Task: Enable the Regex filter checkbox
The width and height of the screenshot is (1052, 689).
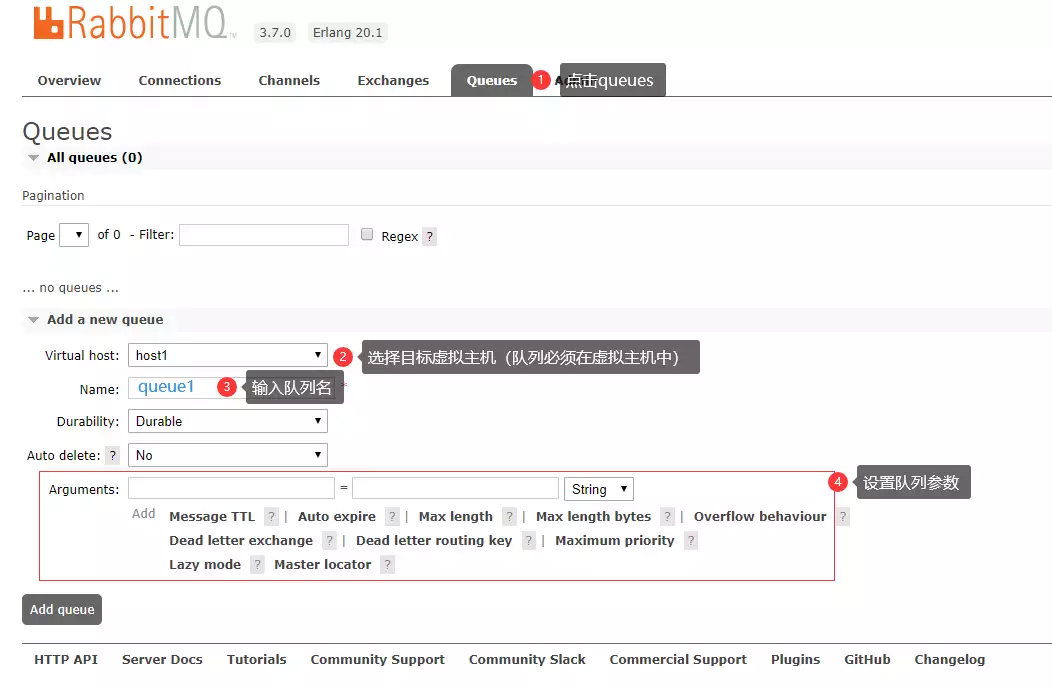Action: (x=367, y=234)
